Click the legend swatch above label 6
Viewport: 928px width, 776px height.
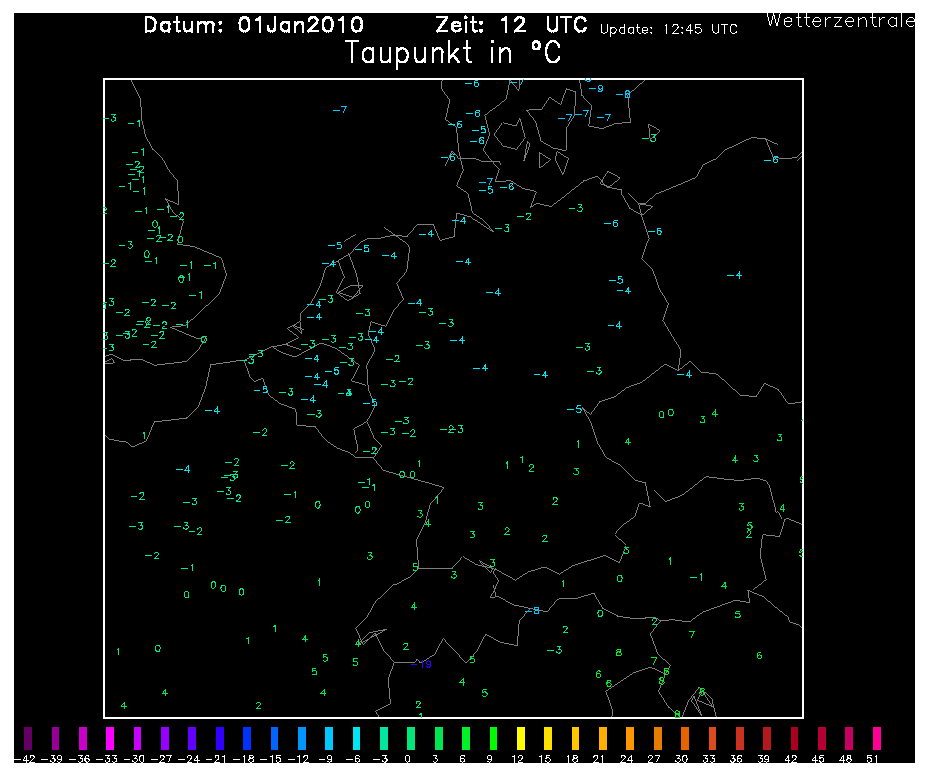point(466,738)
